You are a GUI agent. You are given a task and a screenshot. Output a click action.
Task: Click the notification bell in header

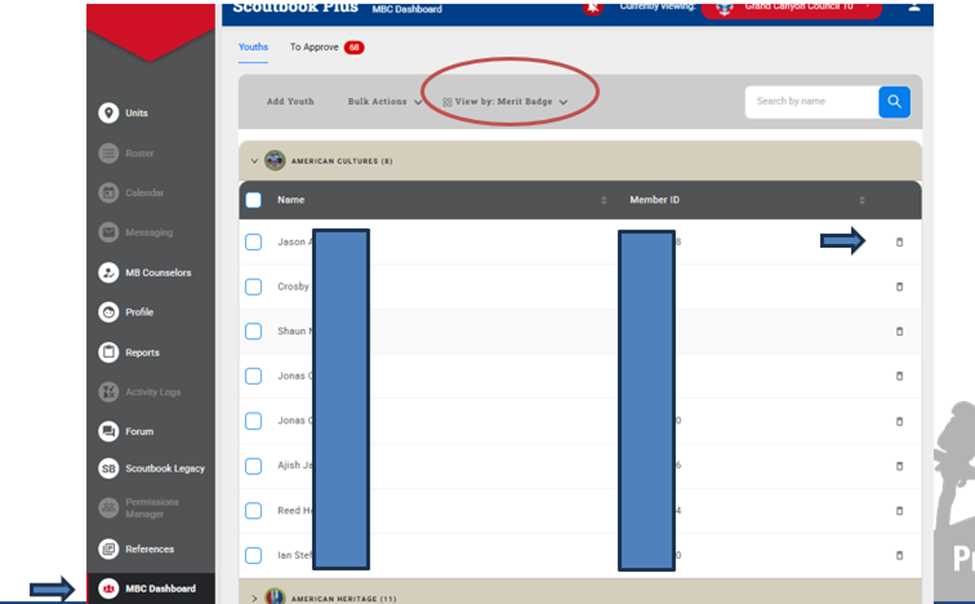593,7
